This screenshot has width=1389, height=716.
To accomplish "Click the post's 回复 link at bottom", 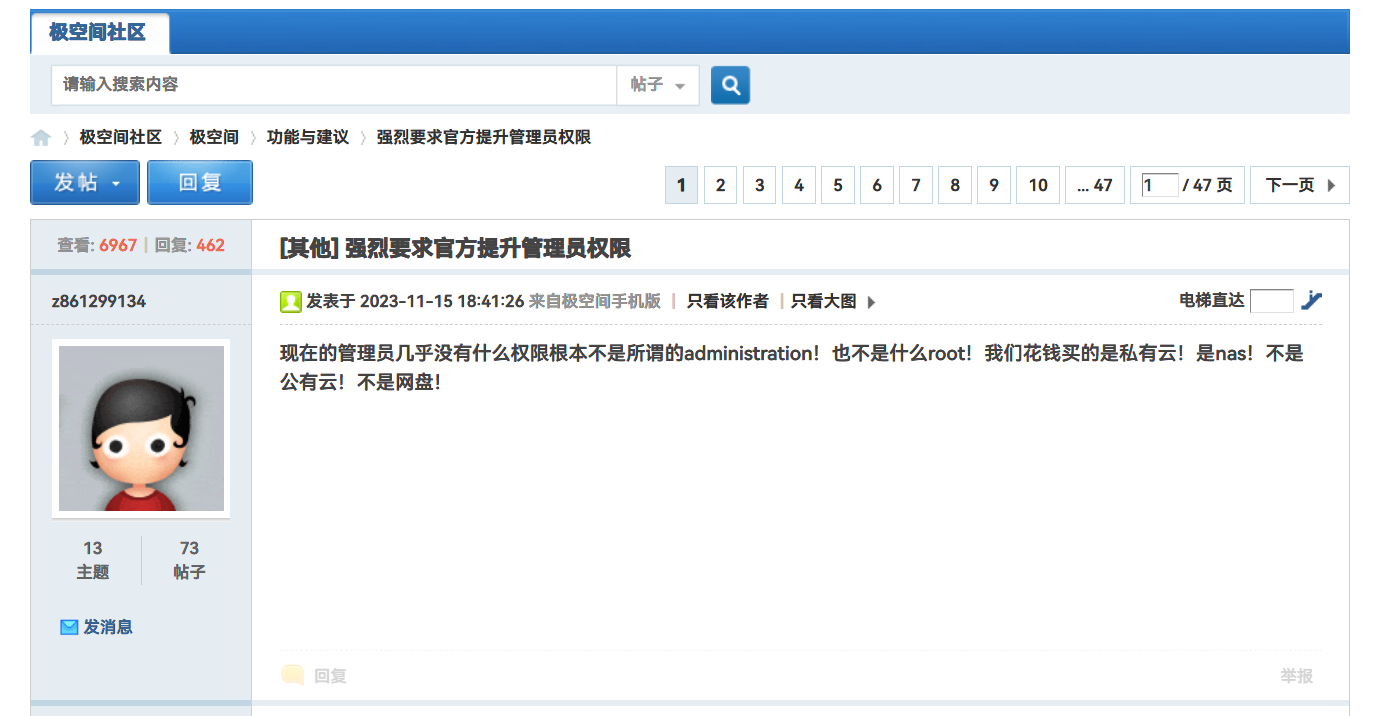I will (330, 676).
